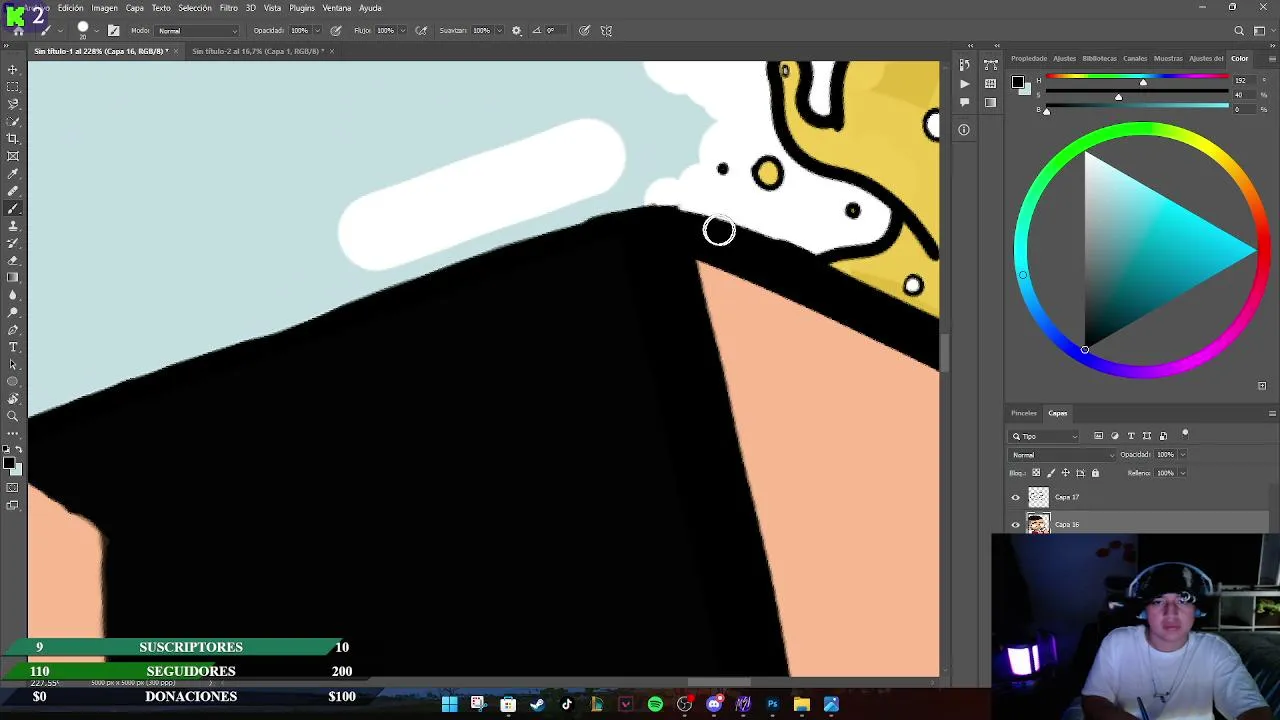Hide layer Capa 17
The height and width of the screenshot is (720, 1280).
click(x=1016, y=497)
